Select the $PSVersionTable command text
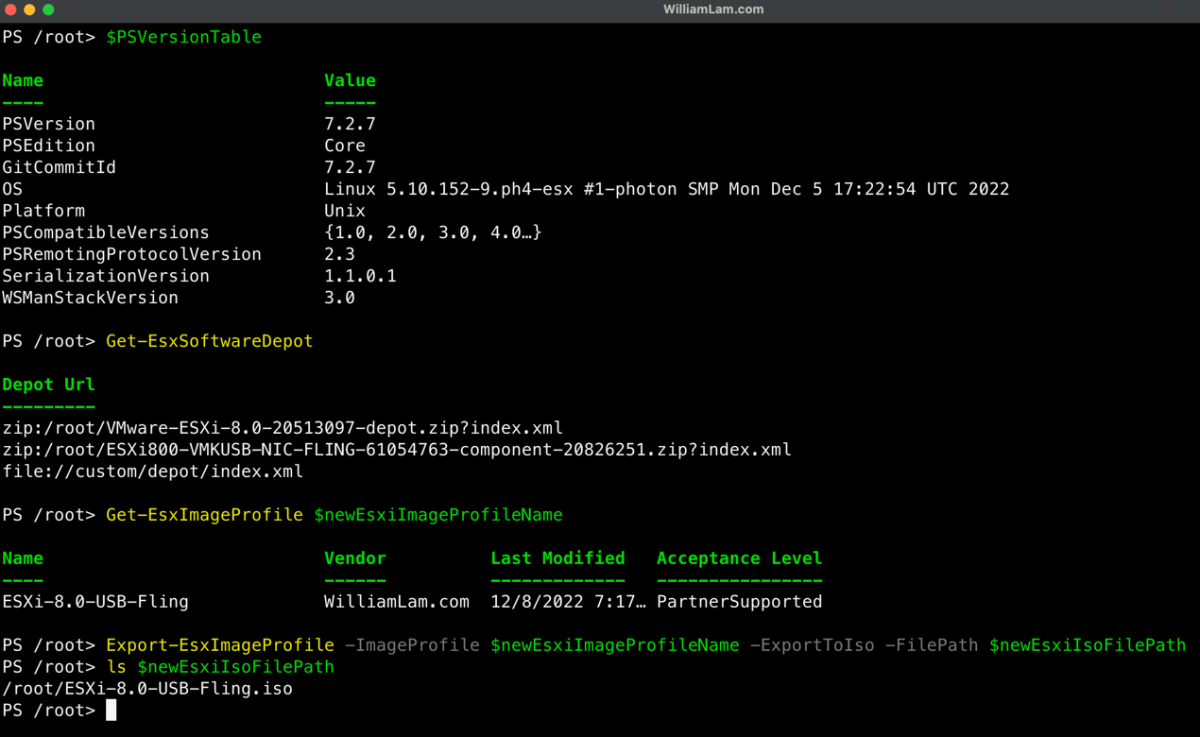Viewport: 1200px width, 737px height. pyautogui.click(x=184, y=37)
